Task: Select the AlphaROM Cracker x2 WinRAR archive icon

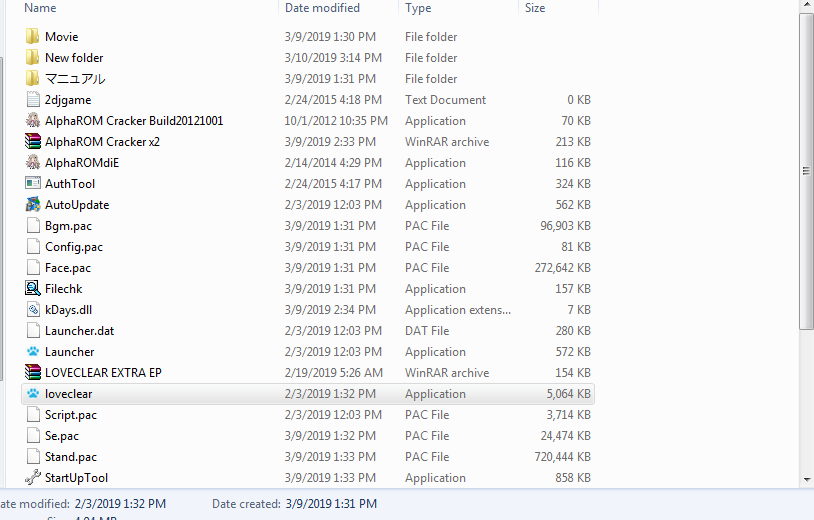Action: pyautogui.click(x=33, y=142)
